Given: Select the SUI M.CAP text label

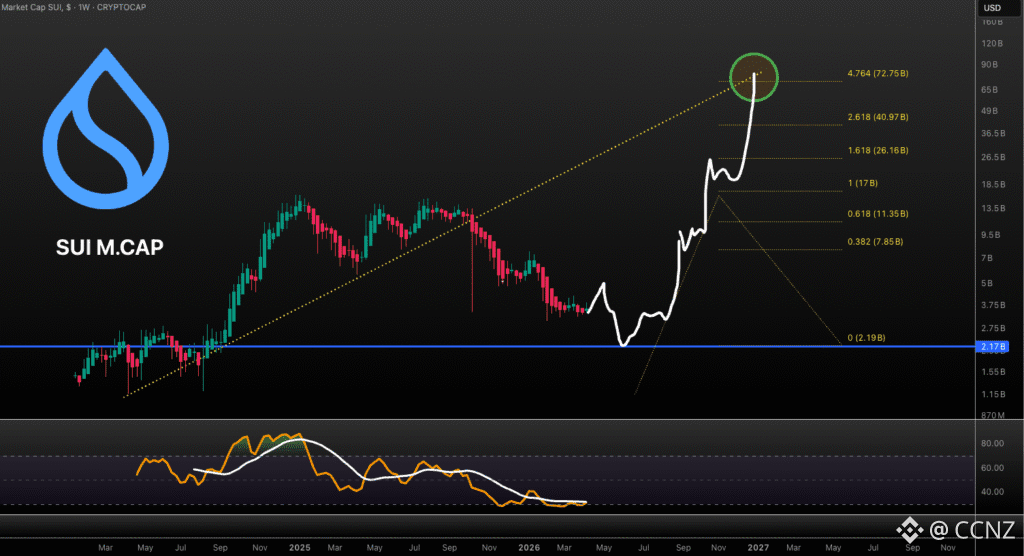Looking at the screenshot, I should [x=110, y=247].
